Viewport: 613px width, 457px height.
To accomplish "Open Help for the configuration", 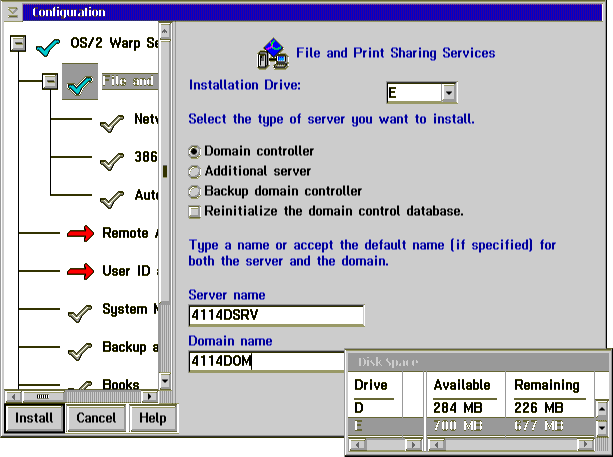I will click(x=153, y=418).
